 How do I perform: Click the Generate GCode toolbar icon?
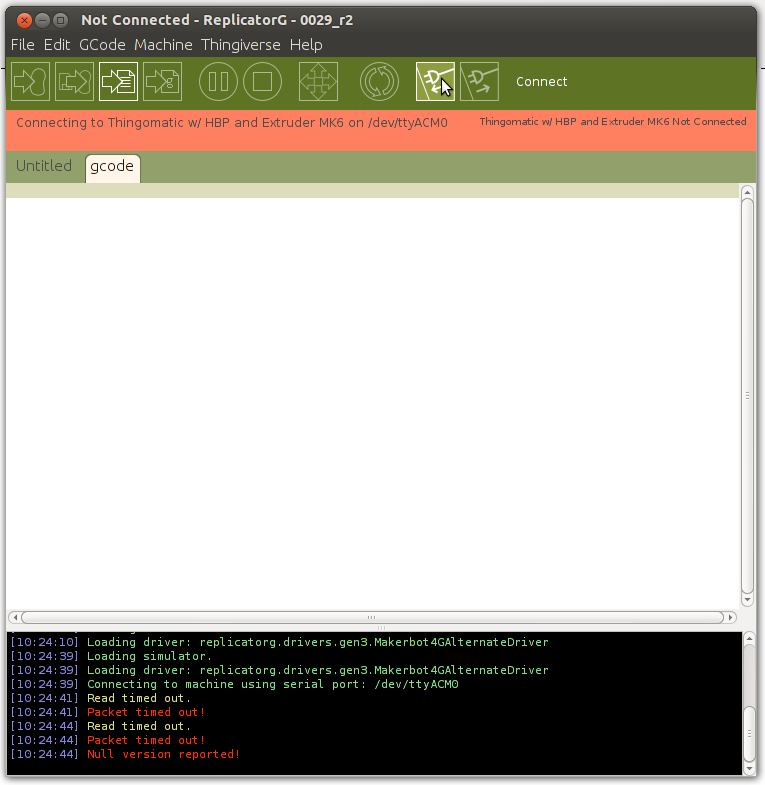click(162, 82)
